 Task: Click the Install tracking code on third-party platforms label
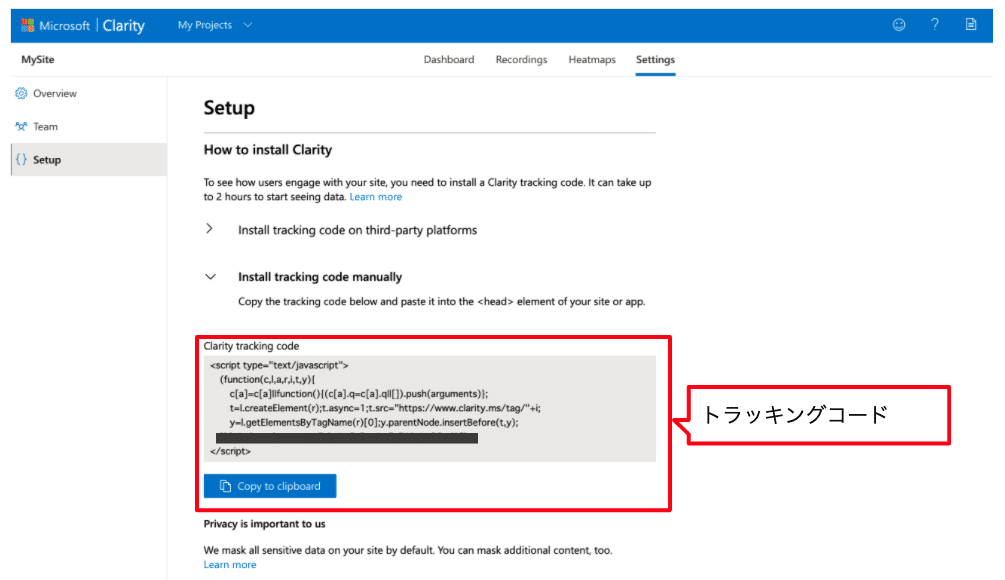pos(358,230)
